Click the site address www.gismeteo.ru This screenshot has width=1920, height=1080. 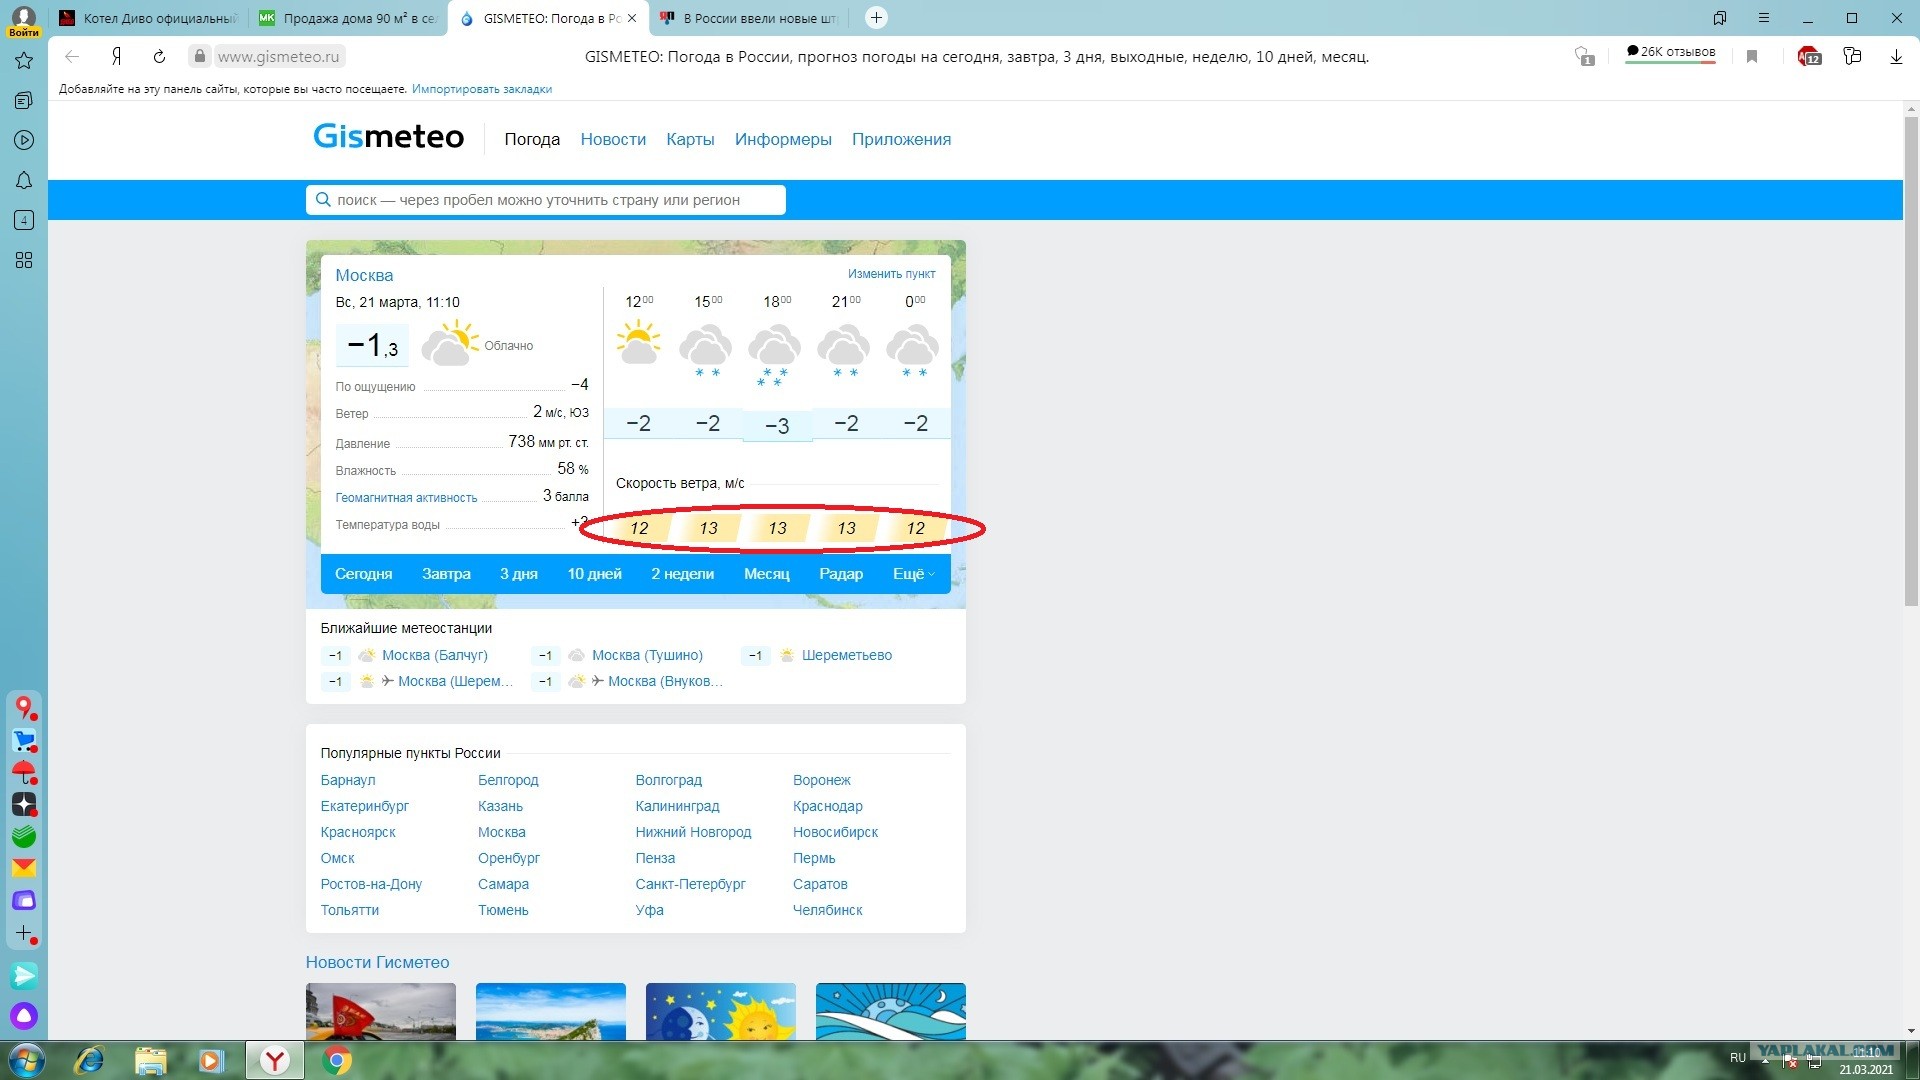point(279,57)
